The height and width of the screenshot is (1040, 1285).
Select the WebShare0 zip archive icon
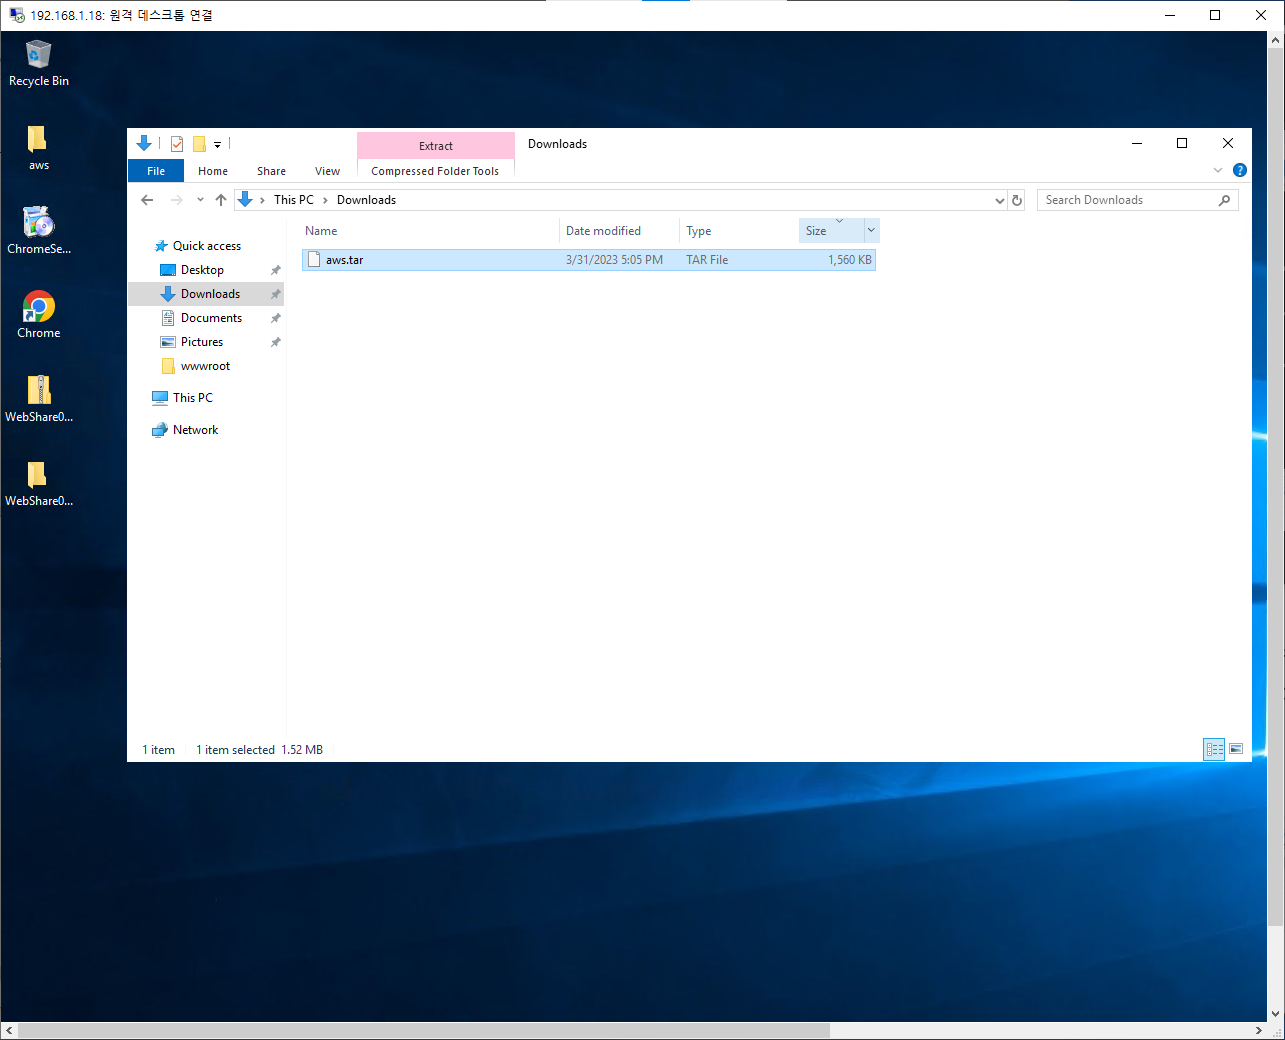[x=38, y=398]
